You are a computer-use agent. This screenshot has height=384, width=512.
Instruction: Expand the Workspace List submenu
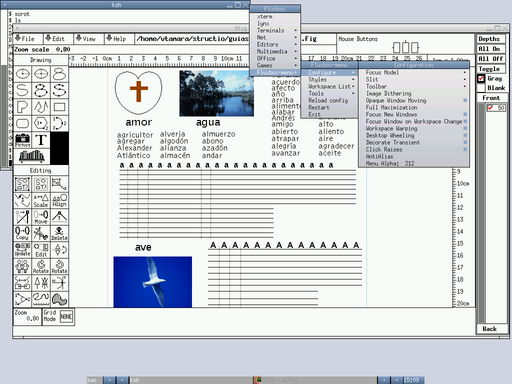click(329, 86)
